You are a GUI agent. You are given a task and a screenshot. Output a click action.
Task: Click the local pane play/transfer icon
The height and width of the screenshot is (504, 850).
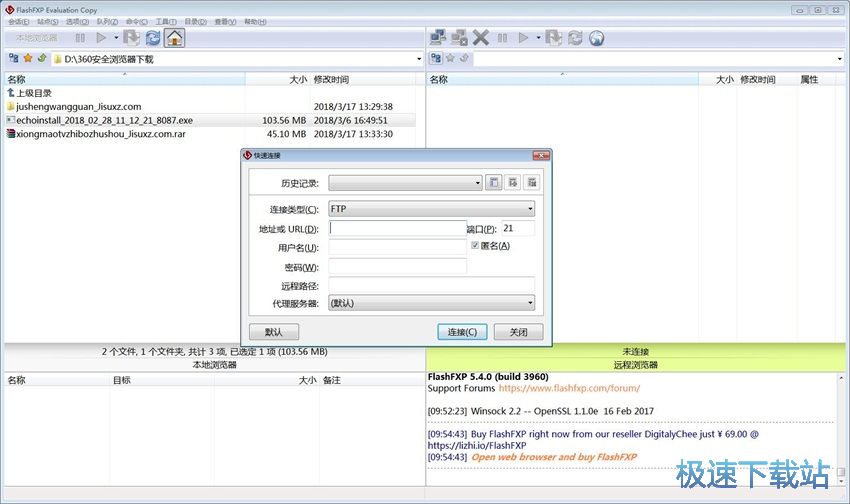coord(101,38)
